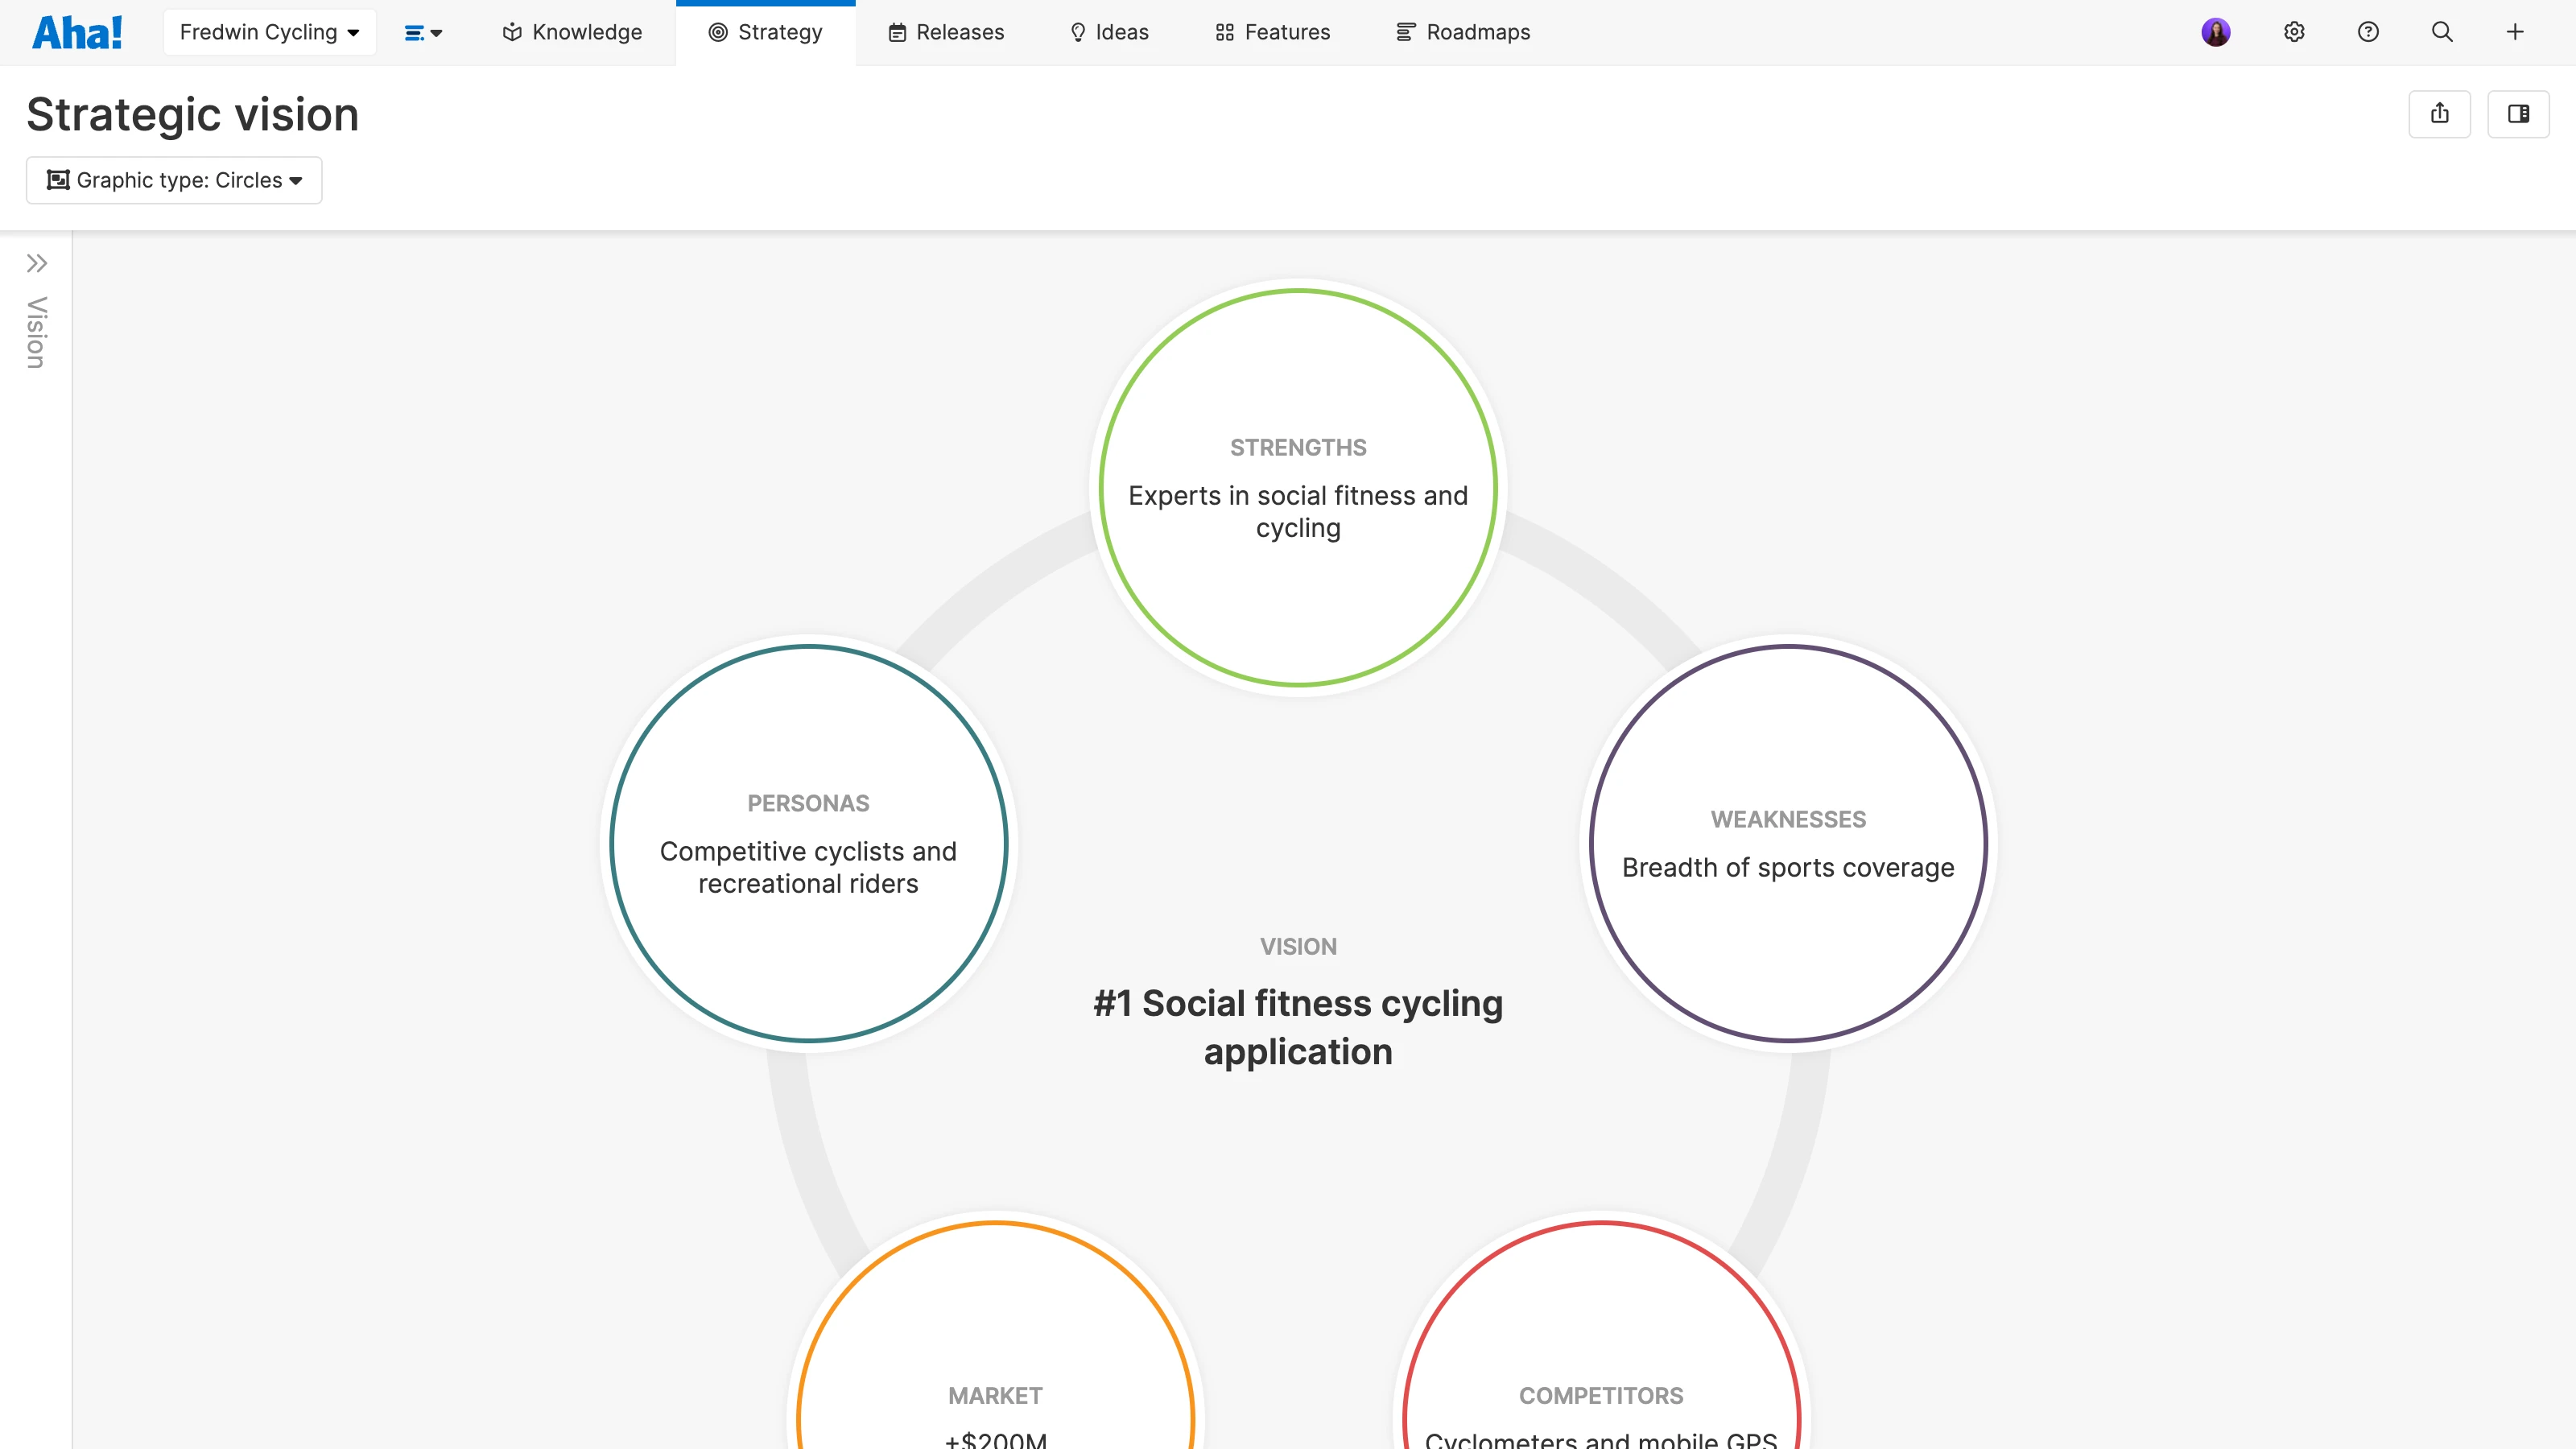Navigate to the Features tab
The height and width of the screenshot is (1449, 2576).
coord(1272,32)
